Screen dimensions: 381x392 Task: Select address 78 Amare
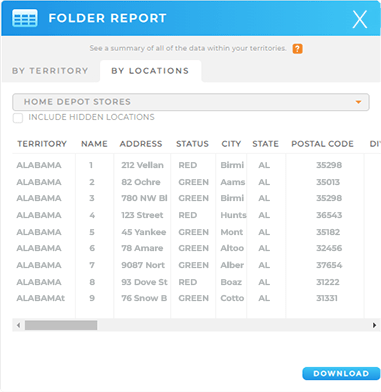tap(142, 248)
